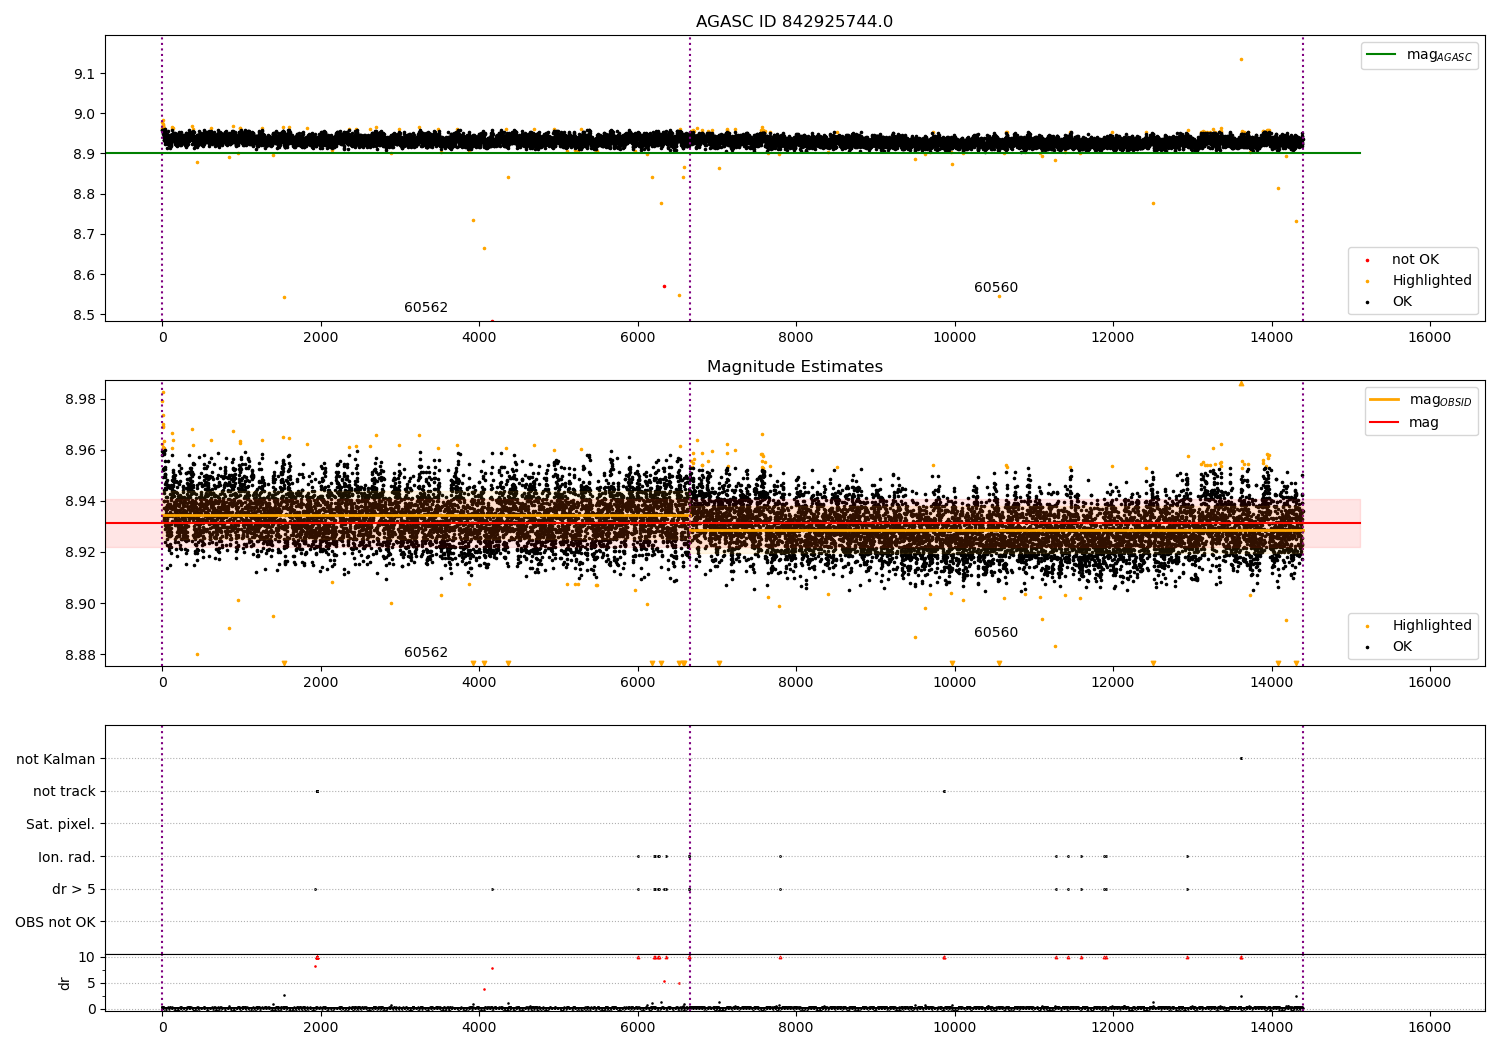Click the "9.0" y-tick in the top plot

pyautogui.click(x=84, y=114)
